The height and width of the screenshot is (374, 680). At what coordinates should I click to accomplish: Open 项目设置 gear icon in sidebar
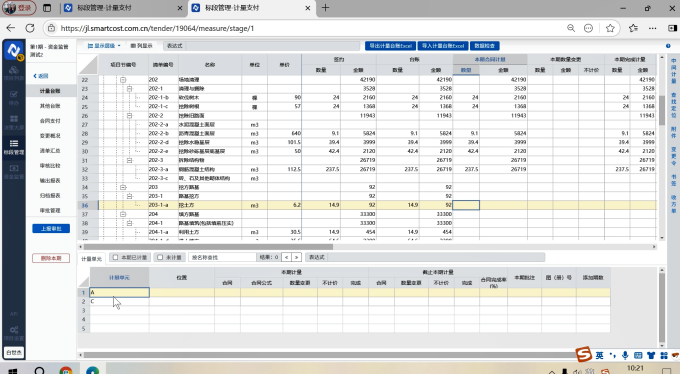14,333
